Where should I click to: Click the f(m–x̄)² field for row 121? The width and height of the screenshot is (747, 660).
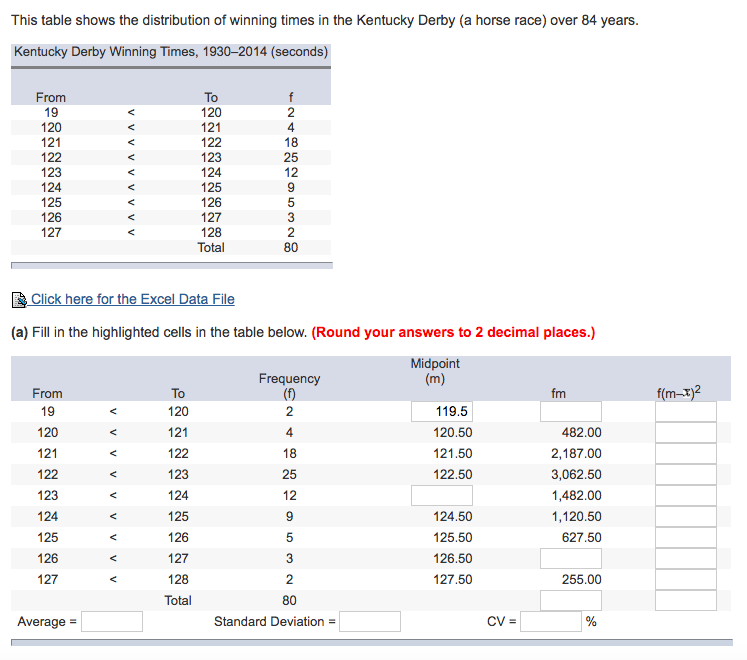686,454
